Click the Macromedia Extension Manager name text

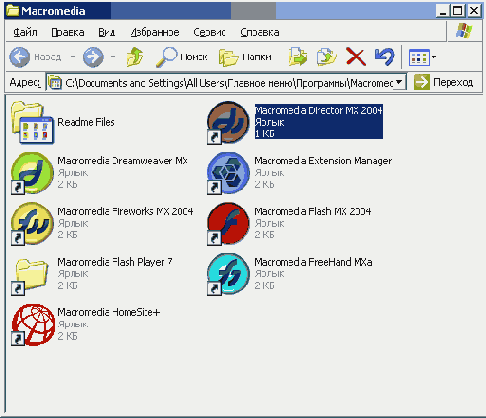(x=323, y=161)
